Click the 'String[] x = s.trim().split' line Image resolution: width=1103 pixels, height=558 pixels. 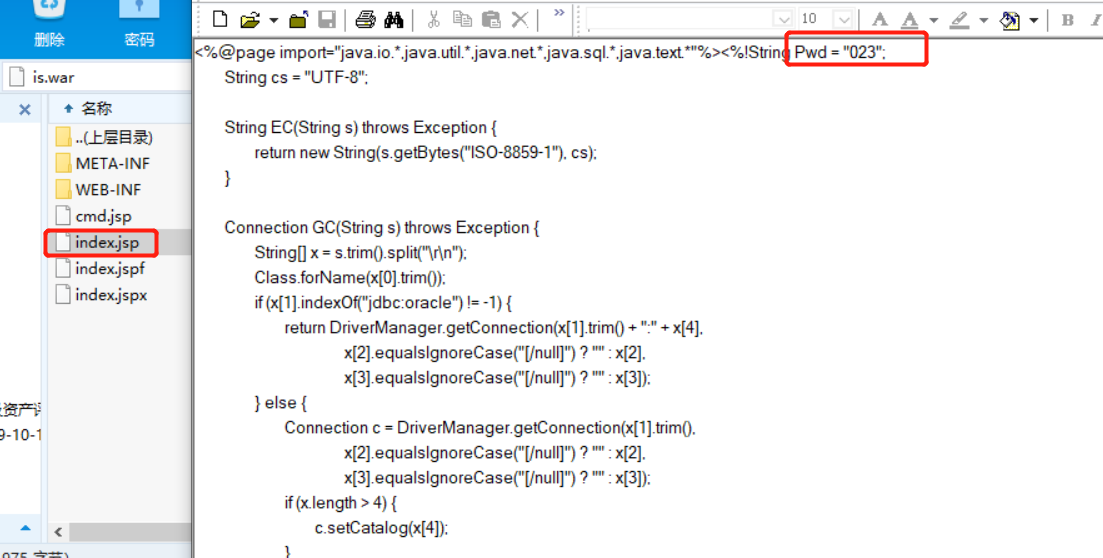point(361,253)
